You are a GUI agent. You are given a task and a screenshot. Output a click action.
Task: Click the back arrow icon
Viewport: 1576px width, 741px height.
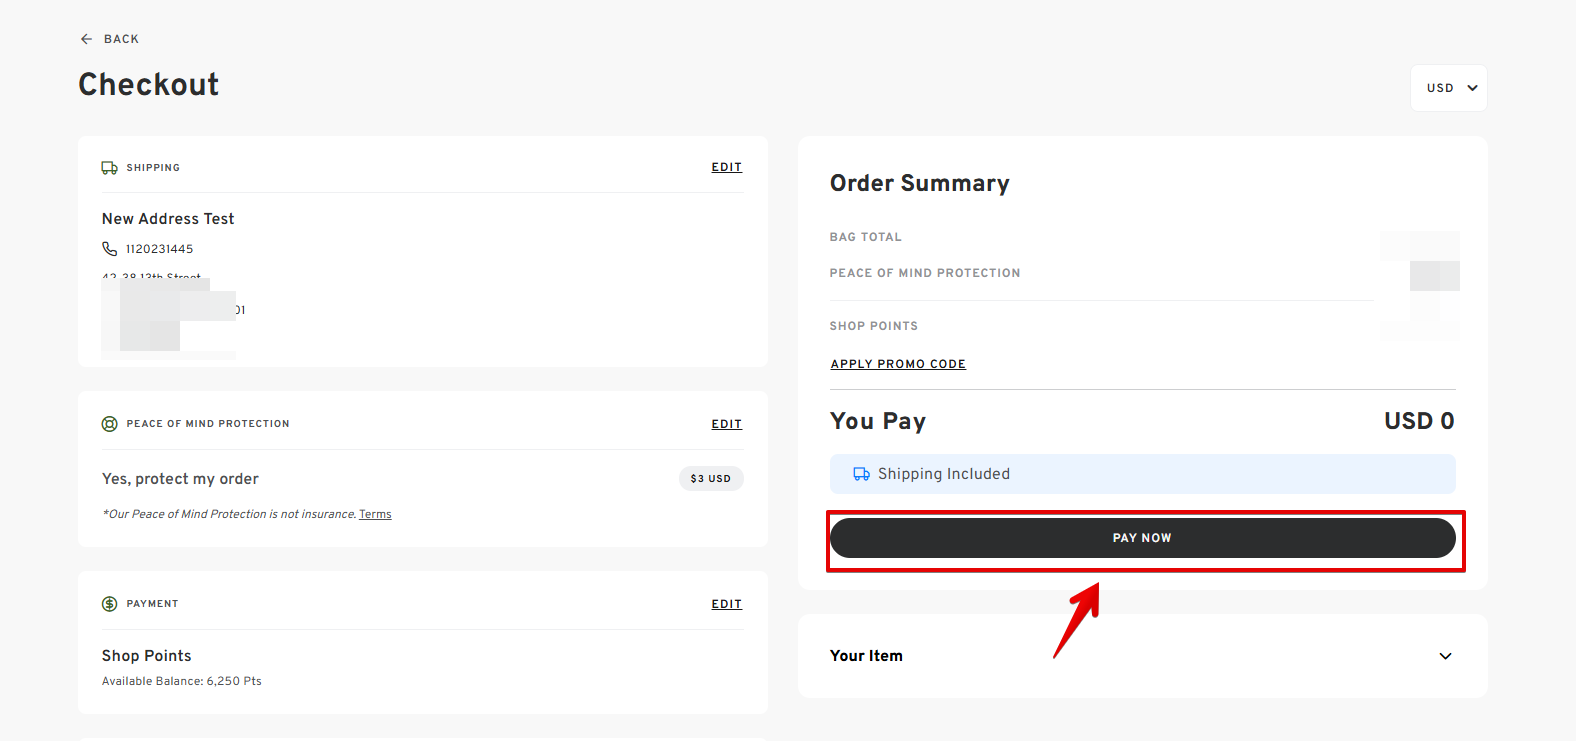[86, 39]
